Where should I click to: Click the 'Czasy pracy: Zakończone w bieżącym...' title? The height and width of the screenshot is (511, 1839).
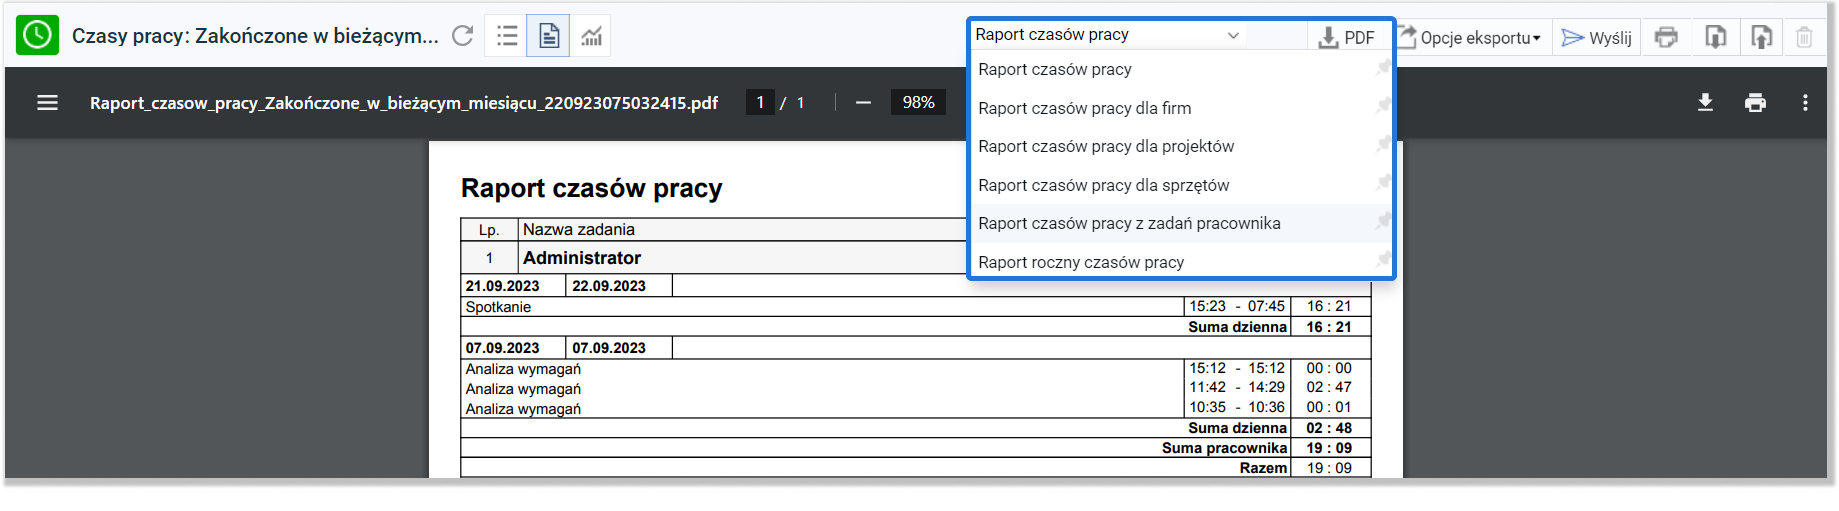click(x=255, y=36)
